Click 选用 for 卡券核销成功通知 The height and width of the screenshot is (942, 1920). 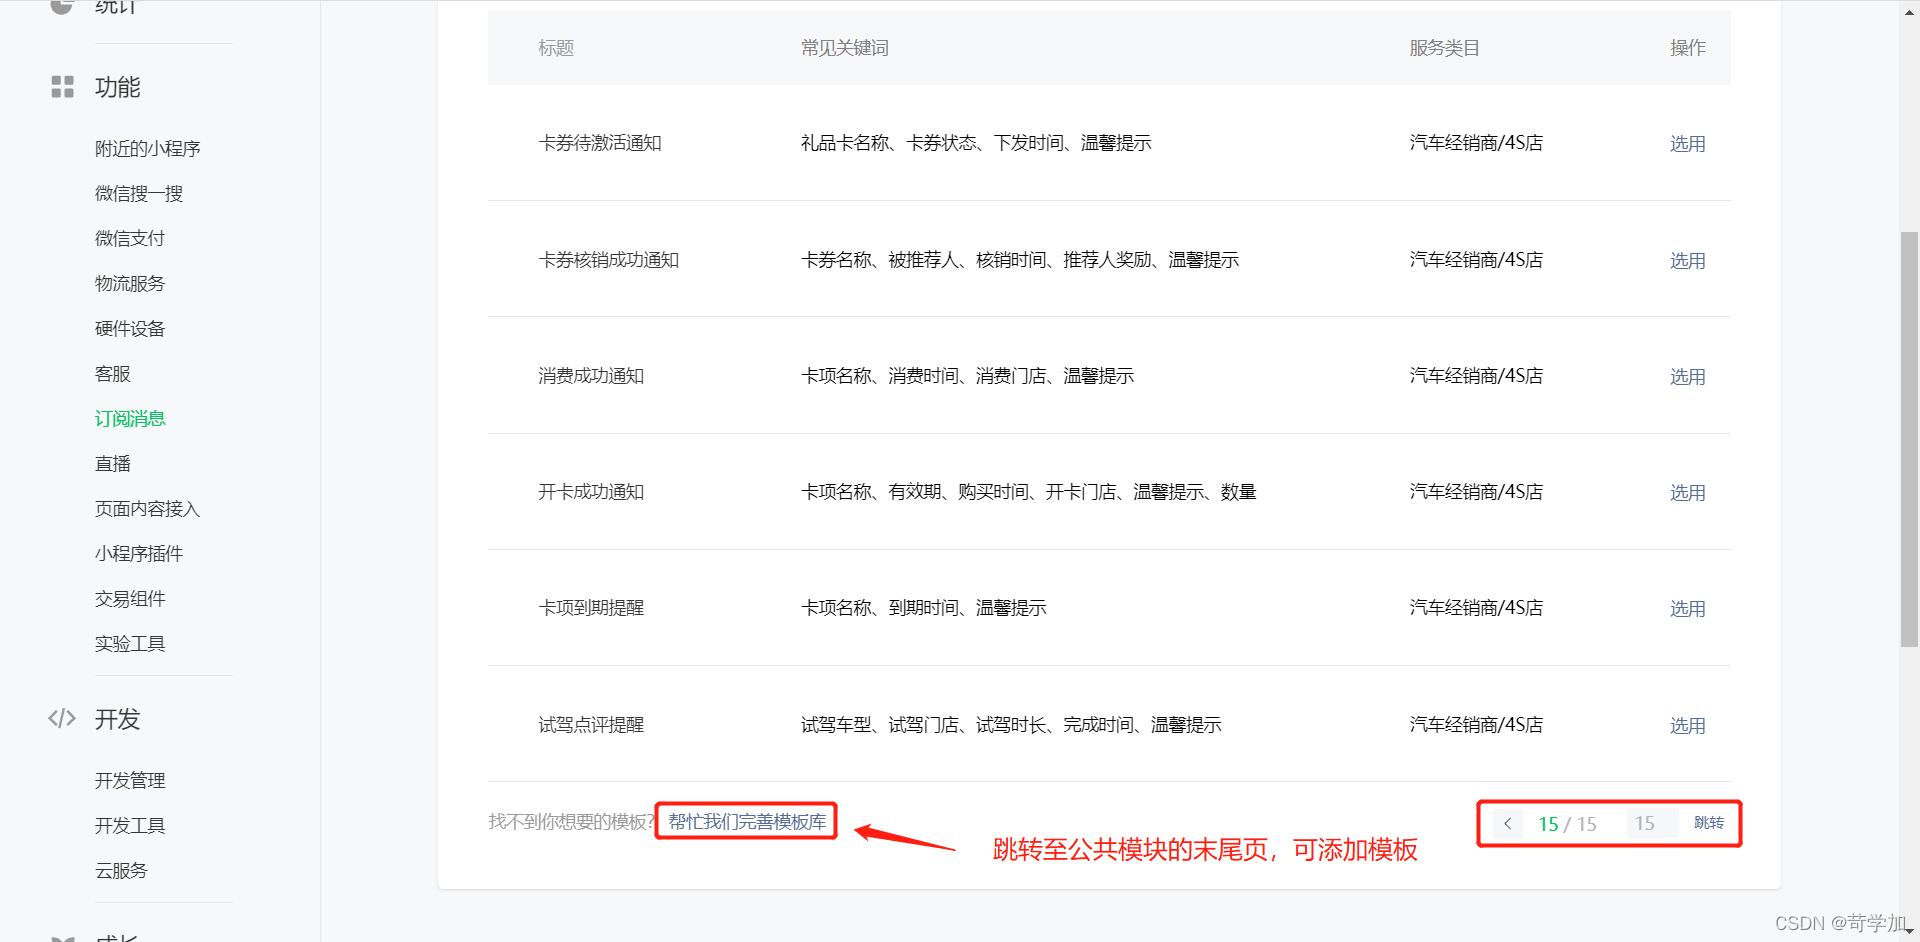[x=1687, y=261]
